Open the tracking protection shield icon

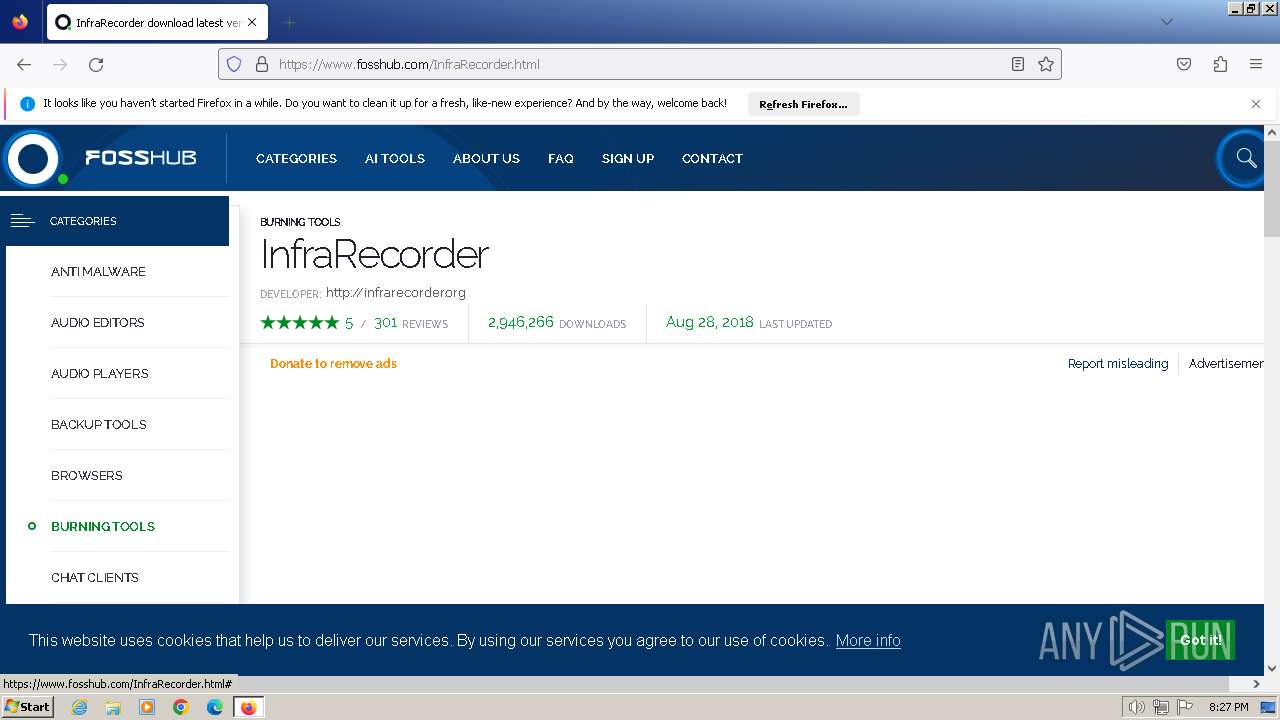click(234, 64)
